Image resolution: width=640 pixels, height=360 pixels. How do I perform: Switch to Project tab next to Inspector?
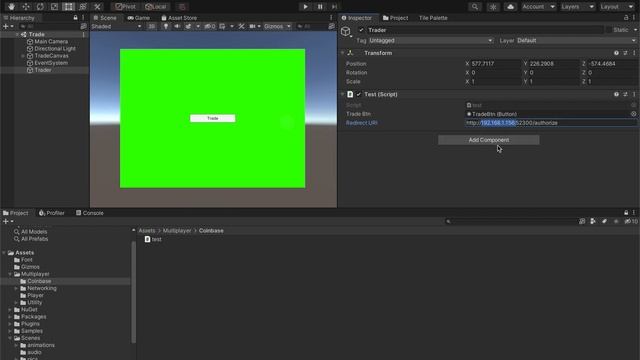pyautogui.click(x=396, y=18)
